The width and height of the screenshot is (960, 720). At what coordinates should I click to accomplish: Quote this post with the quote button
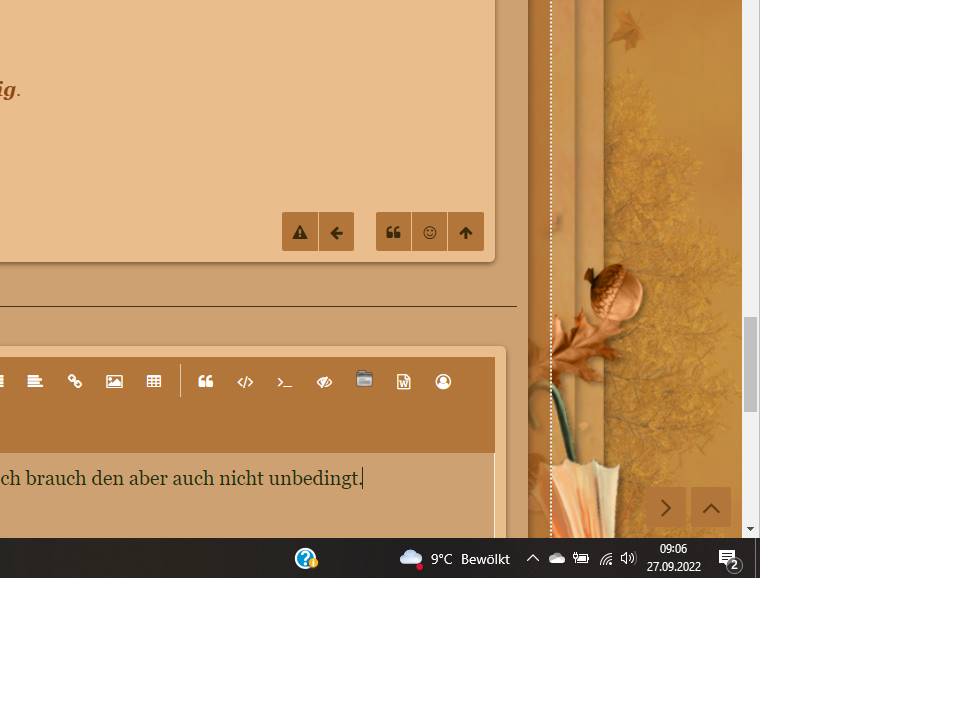point(393,232)
